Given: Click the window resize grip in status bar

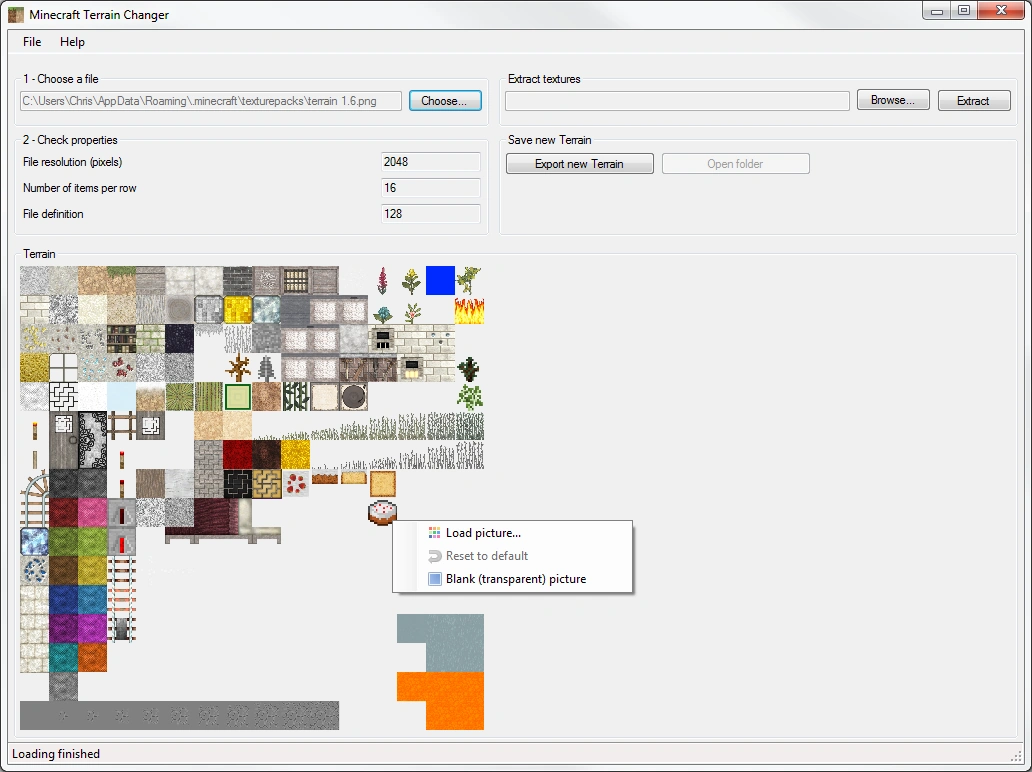Looking at the screenshot, I should pyautogui.click(x=1016, y=756).
